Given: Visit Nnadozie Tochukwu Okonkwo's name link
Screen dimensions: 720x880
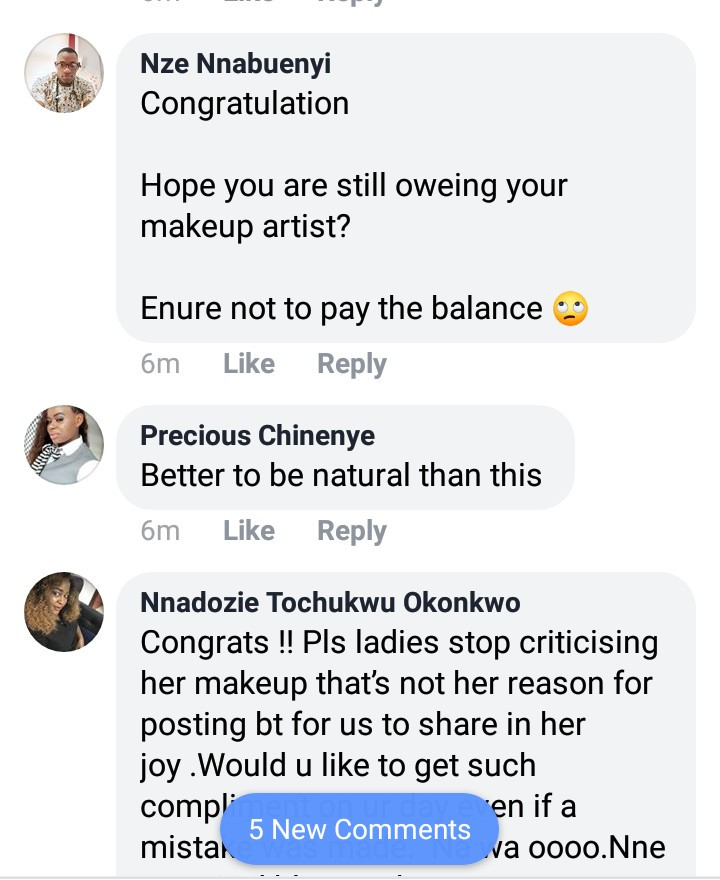Looking at the screenshot, I should coord(330,602).
